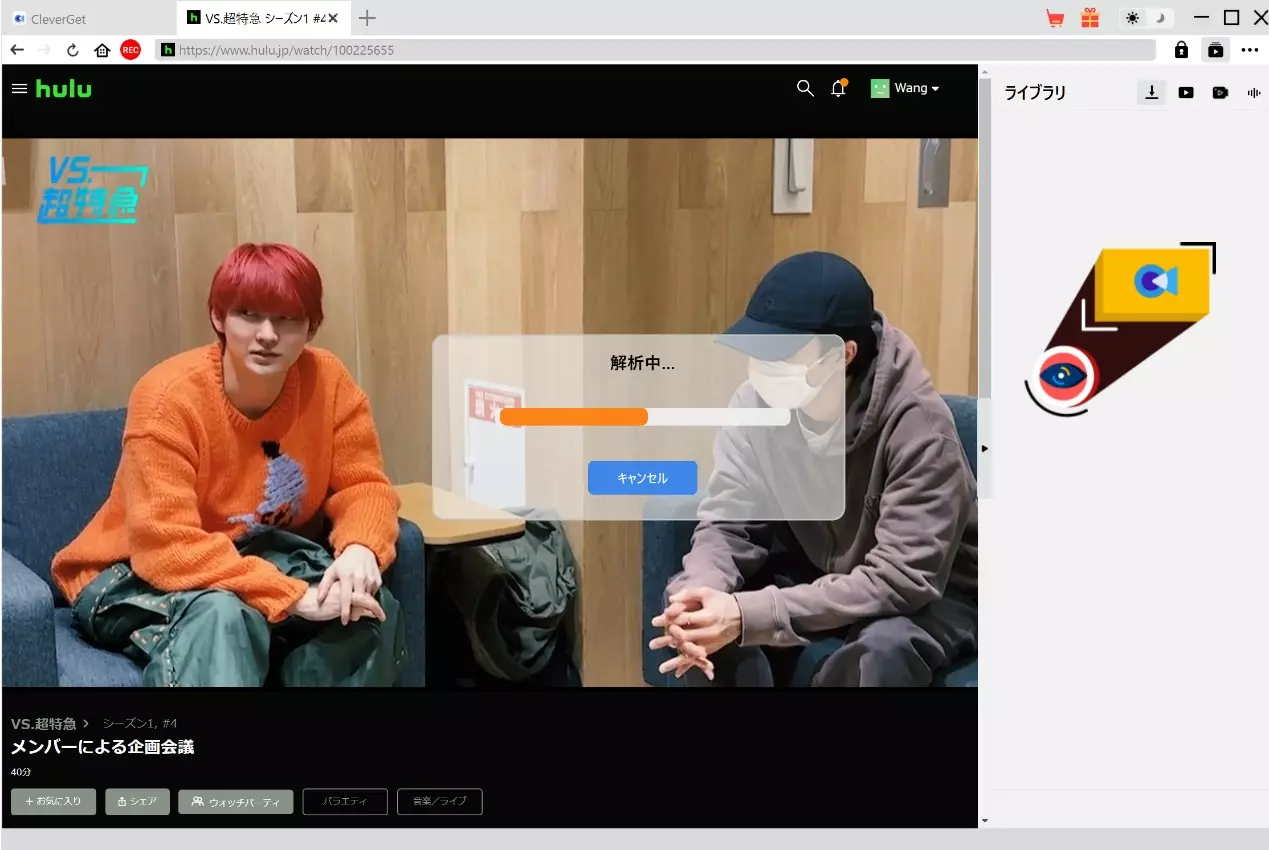This screenshot has width=1269, height=850.
Task: Open library audio waveform tab icon
Action: pos(1254,92)
